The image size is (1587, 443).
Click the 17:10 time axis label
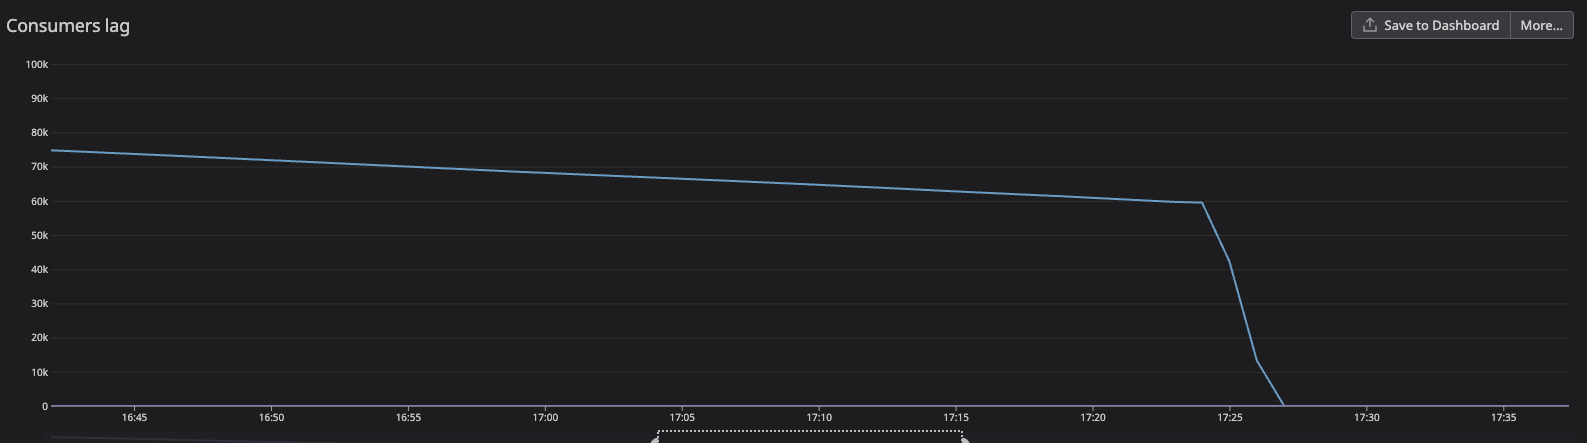[x=819, y=418]
